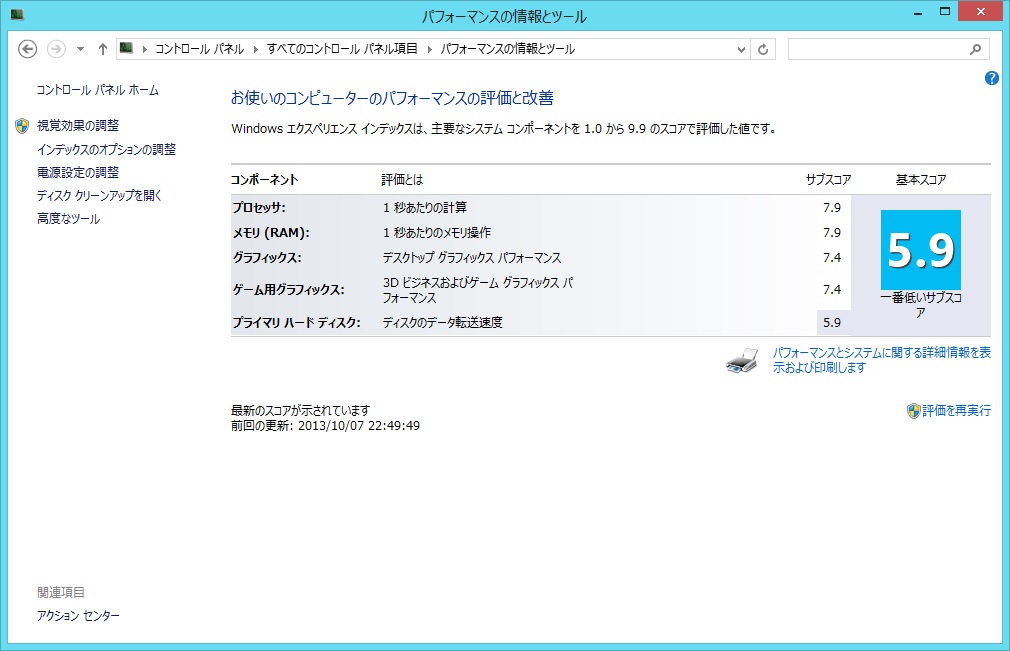The width and height of the screenshot is (1010, 651).
Task: Select パフォーマンスの情報とツール breadcrumb
Action: [x=508, y=49]
